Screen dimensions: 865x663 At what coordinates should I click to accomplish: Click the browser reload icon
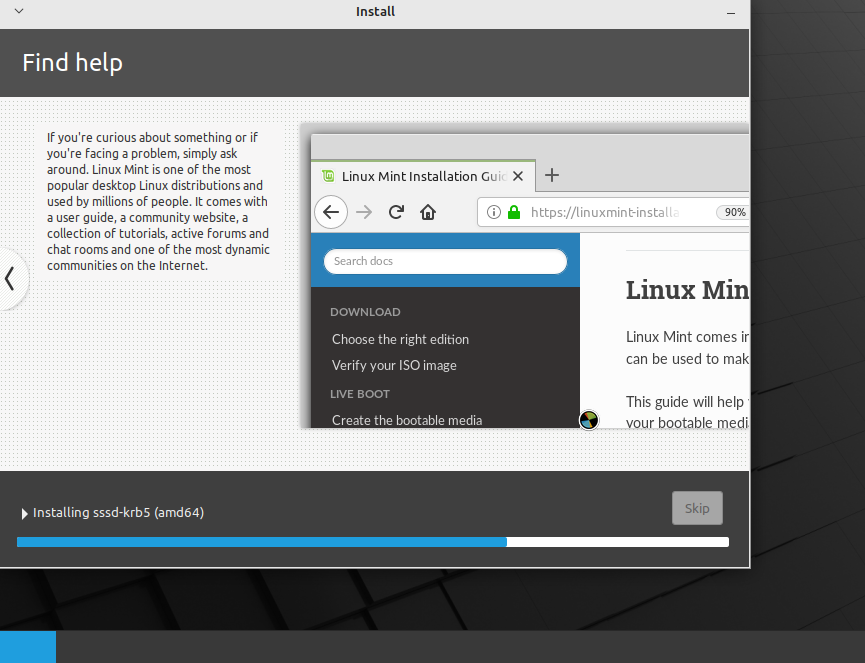[x=396, y=212]
